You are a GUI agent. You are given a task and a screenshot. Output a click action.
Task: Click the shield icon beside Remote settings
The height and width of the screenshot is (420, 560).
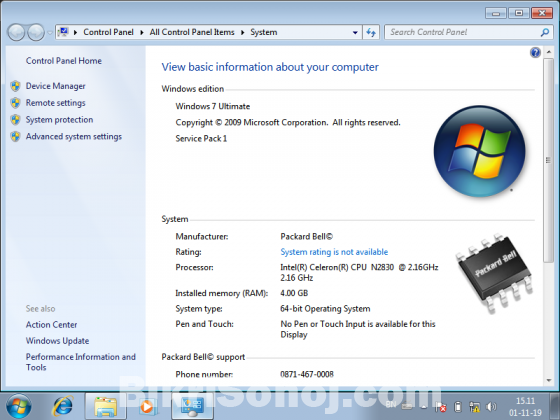pyautogui.click(x=15, y=103)
